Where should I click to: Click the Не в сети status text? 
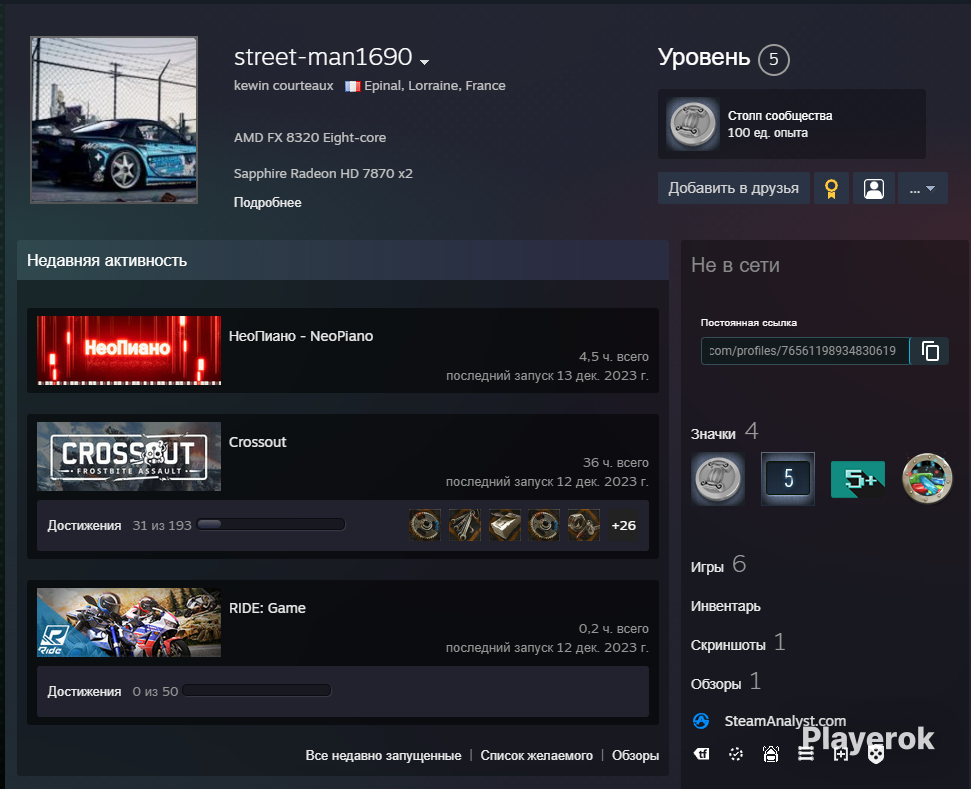pyautogui.click(x=735, y=265)
